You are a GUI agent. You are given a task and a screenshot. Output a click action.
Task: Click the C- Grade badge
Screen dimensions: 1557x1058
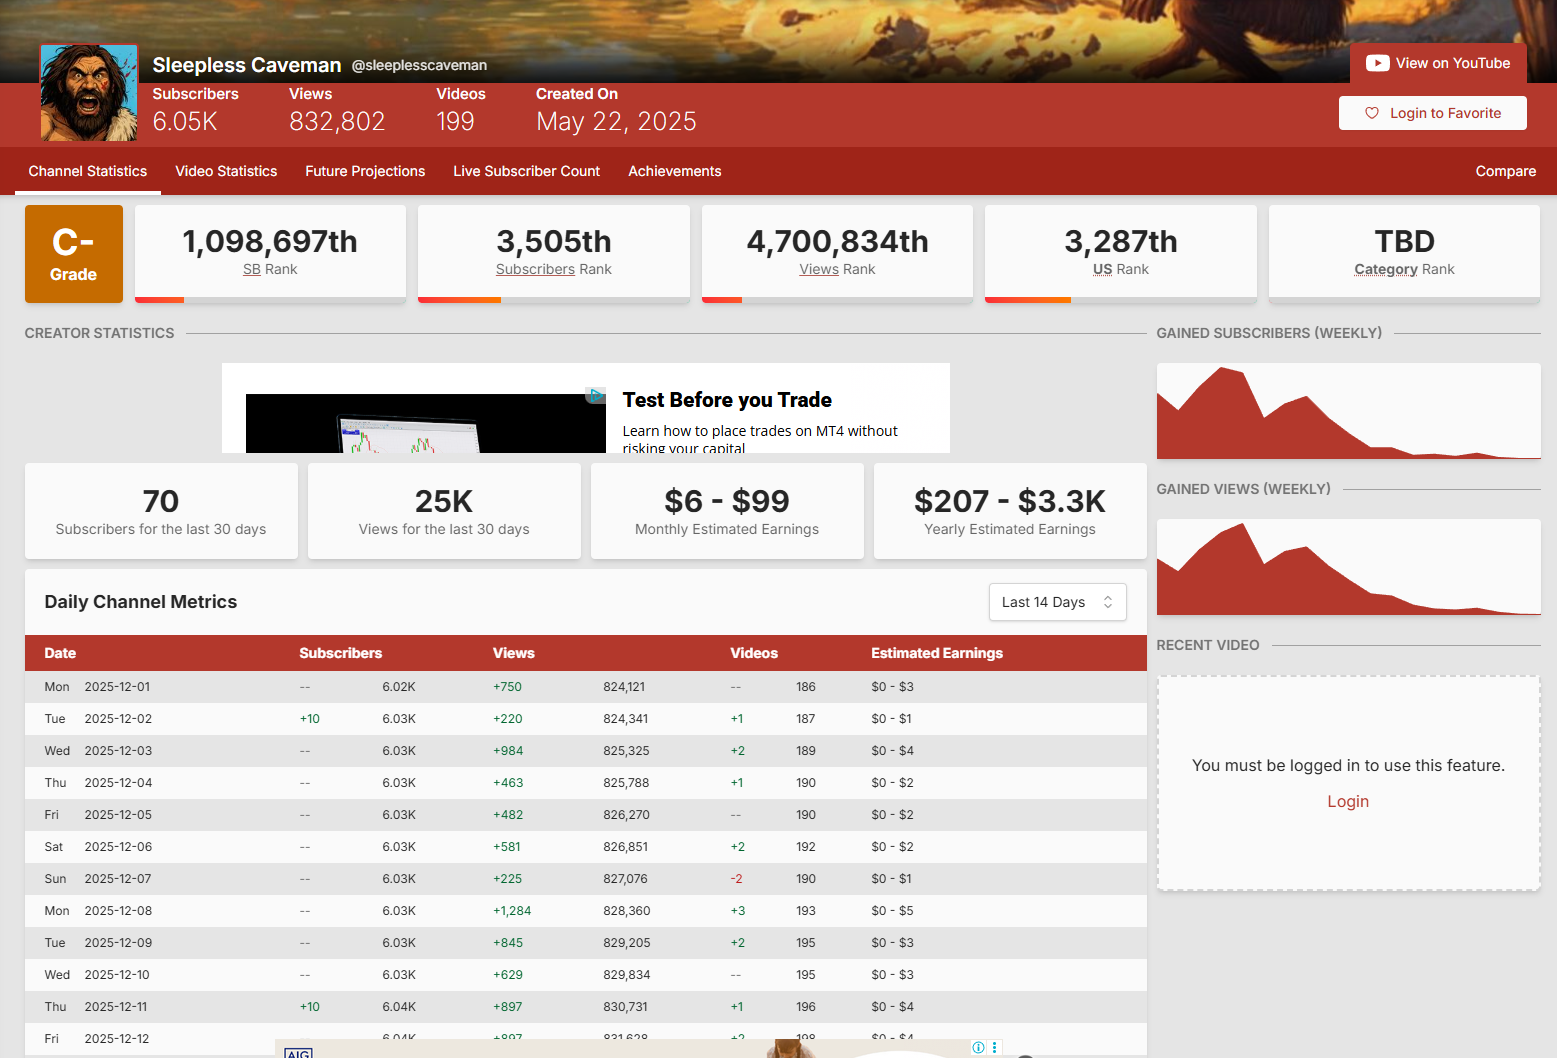(x=74, y=254)
